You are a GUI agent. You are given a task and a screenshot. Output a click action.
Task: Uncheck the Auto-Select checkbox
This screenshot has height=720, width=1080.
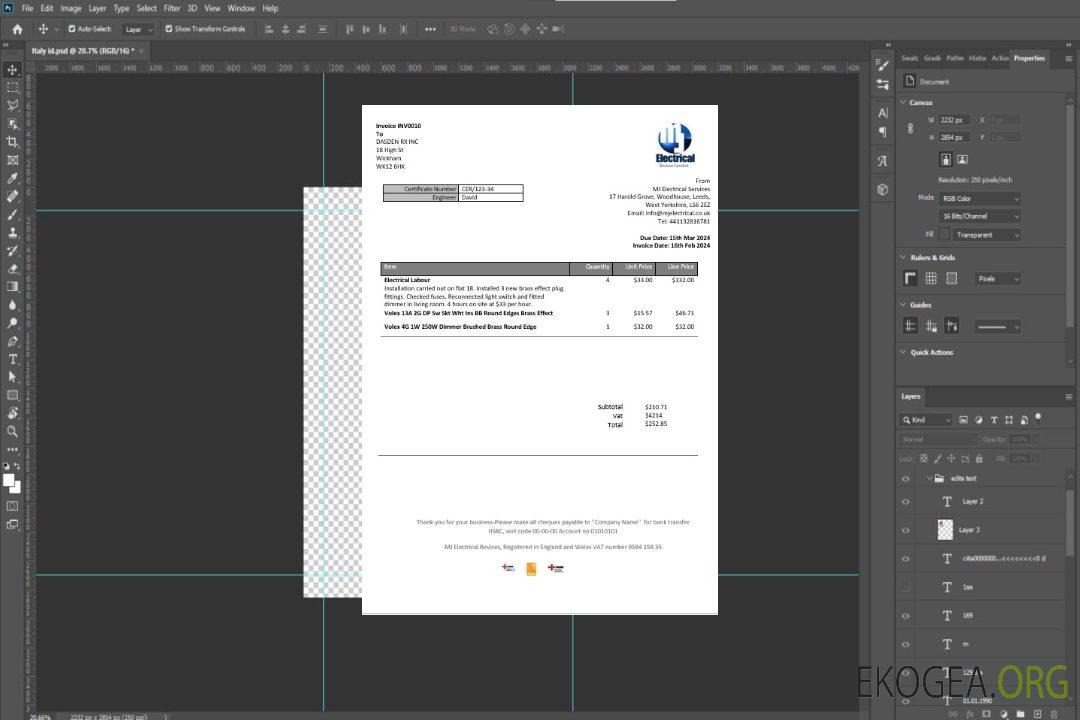(x=70, y=29)
